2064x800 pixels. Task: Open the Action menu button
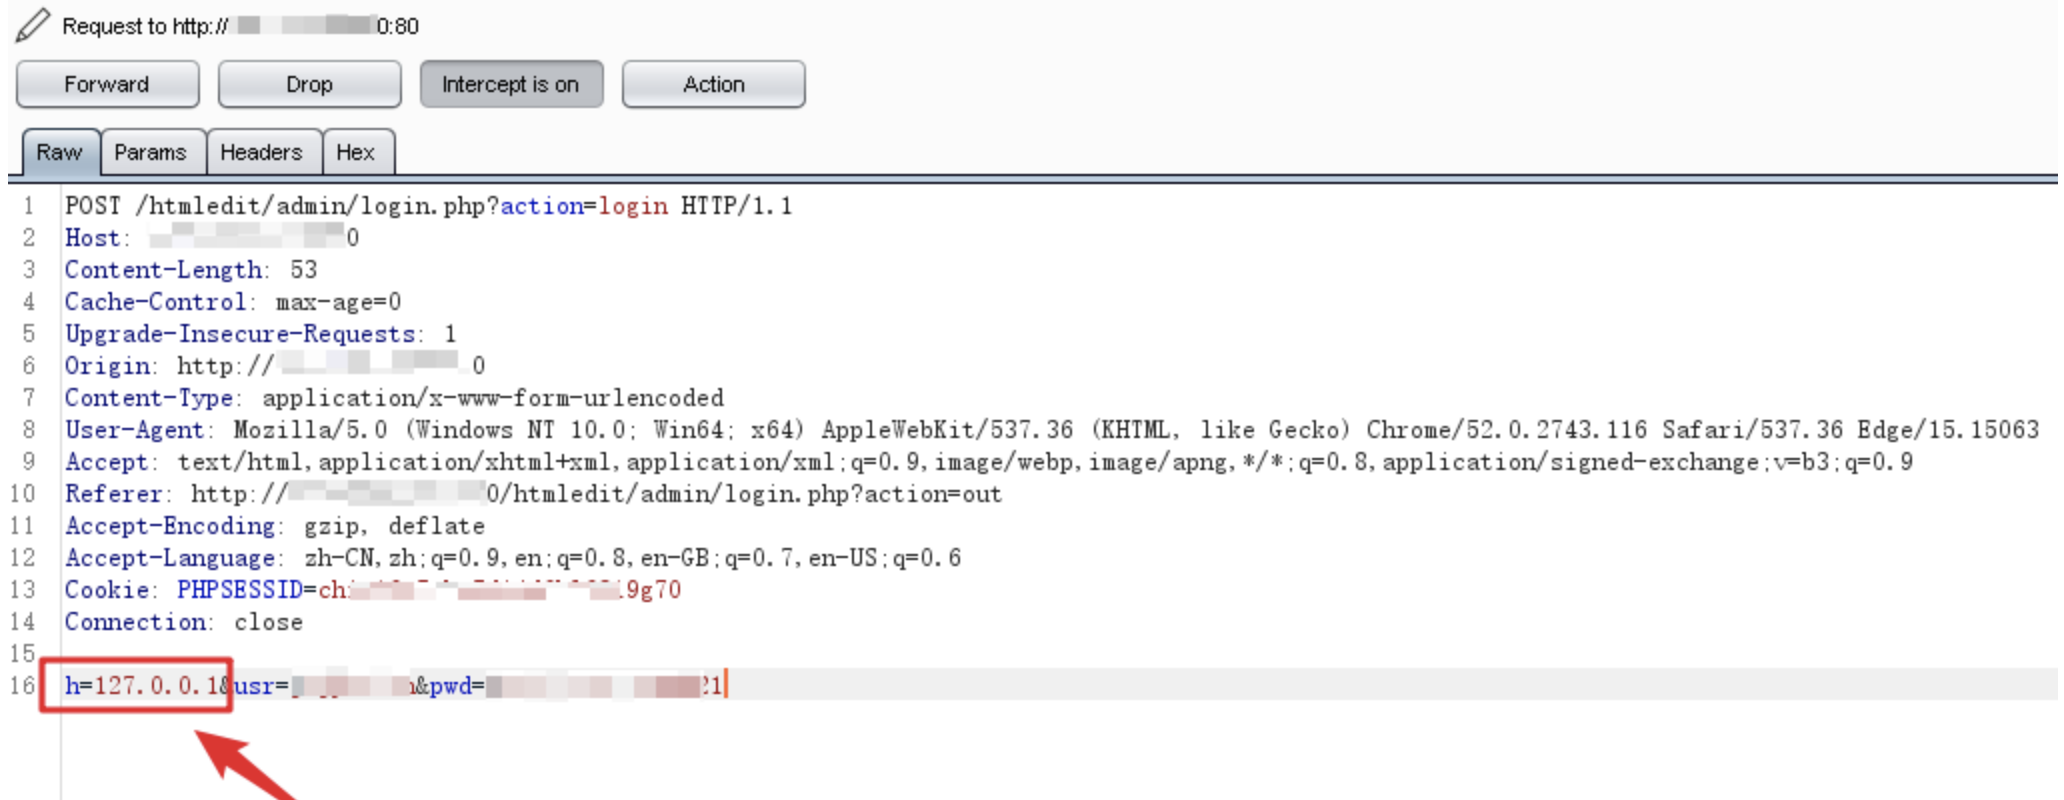(713, 84)
